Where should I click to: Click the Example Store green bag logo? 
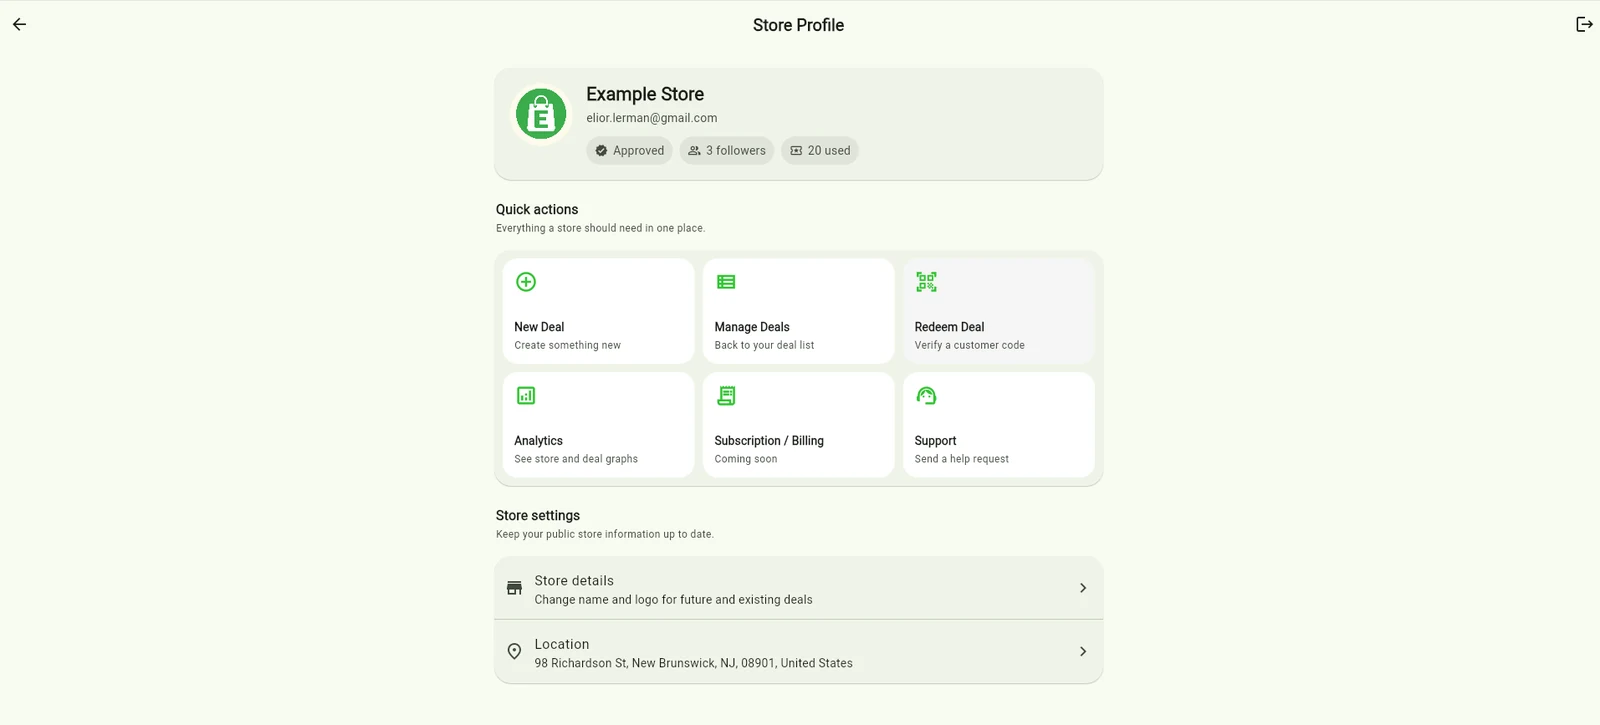coord(541,114)
